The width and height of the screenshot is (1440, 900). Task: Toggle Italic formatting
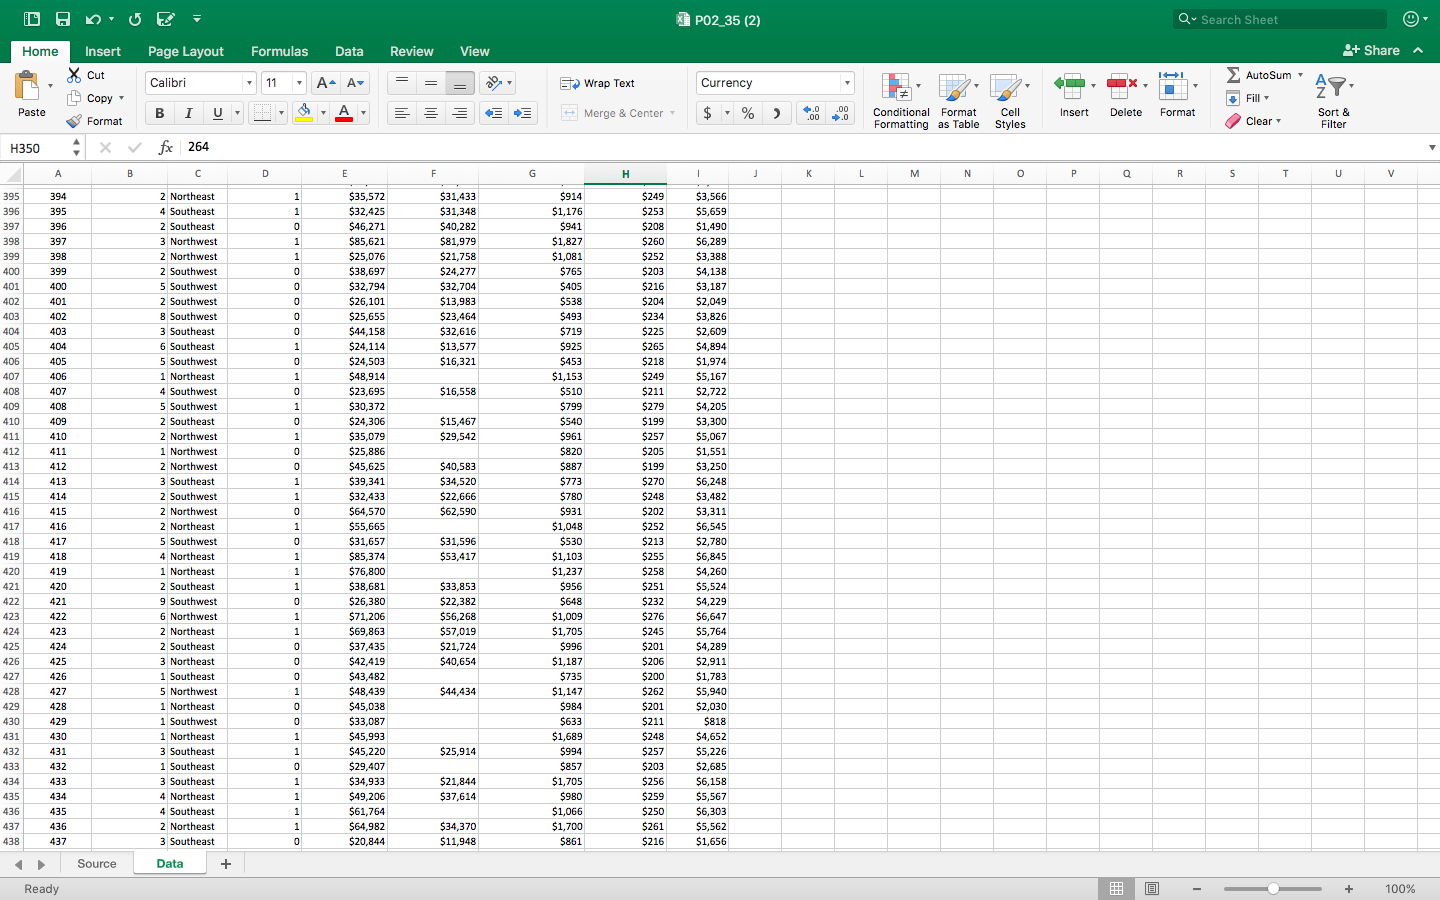pyautogui.click(x=188, y=113)
